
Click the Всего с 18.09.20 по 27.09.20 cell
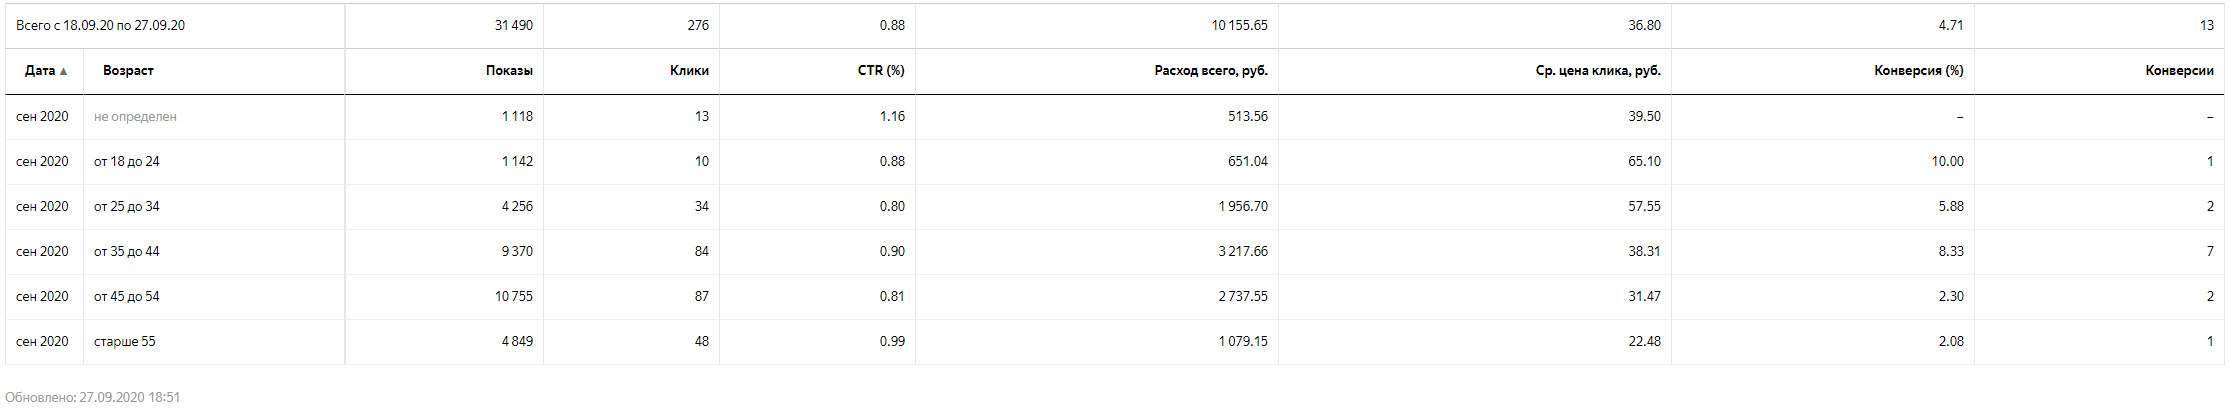pos(100,26)
